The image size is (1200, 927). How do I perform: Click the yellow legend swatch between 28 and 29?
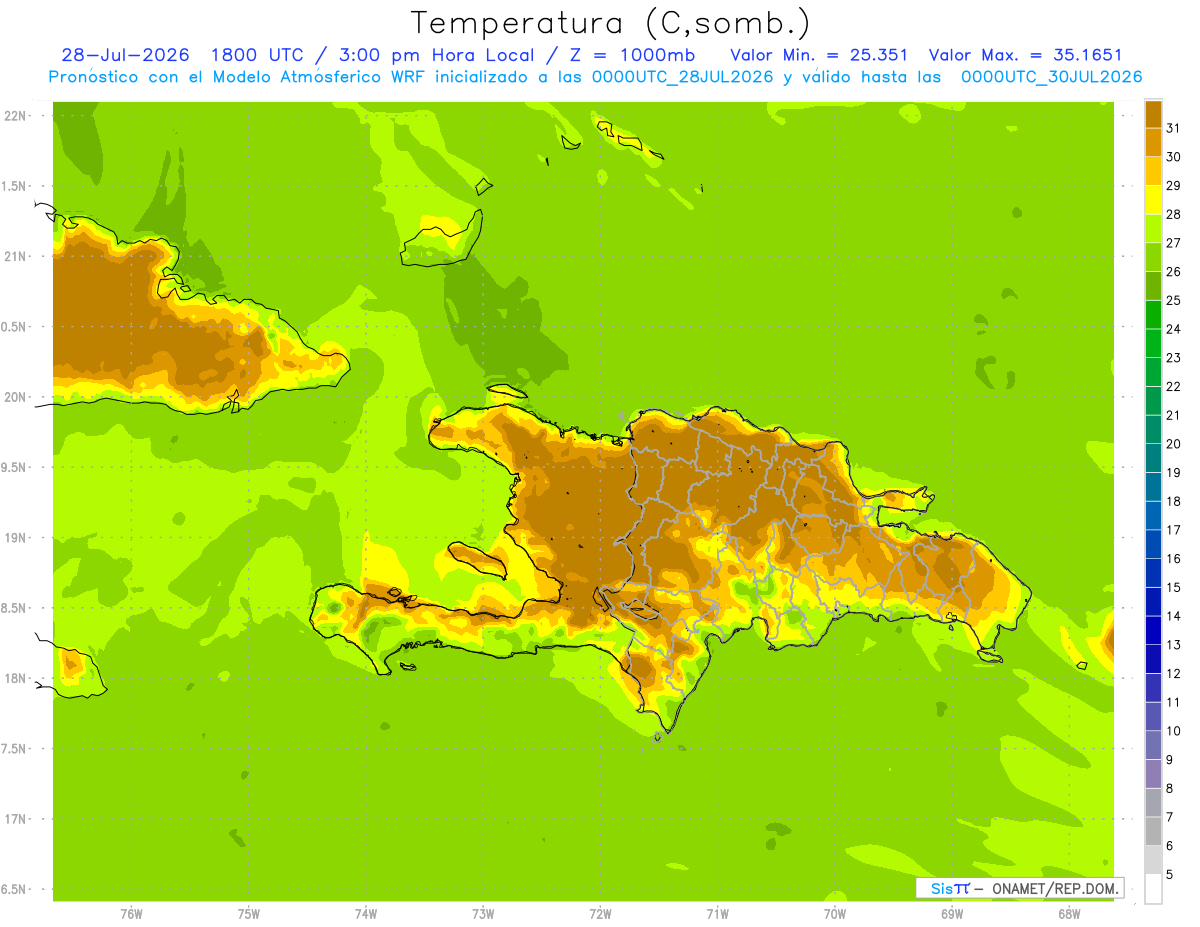pos(1153,200)
